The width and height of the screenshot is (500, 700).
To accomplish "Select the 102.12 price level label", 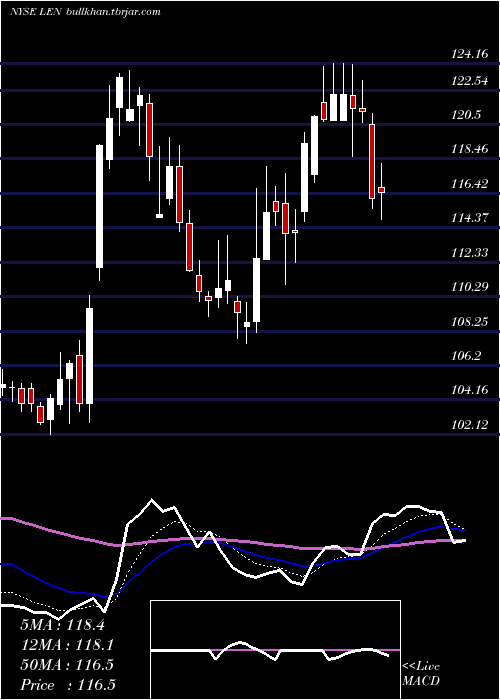I will point(470,425).
